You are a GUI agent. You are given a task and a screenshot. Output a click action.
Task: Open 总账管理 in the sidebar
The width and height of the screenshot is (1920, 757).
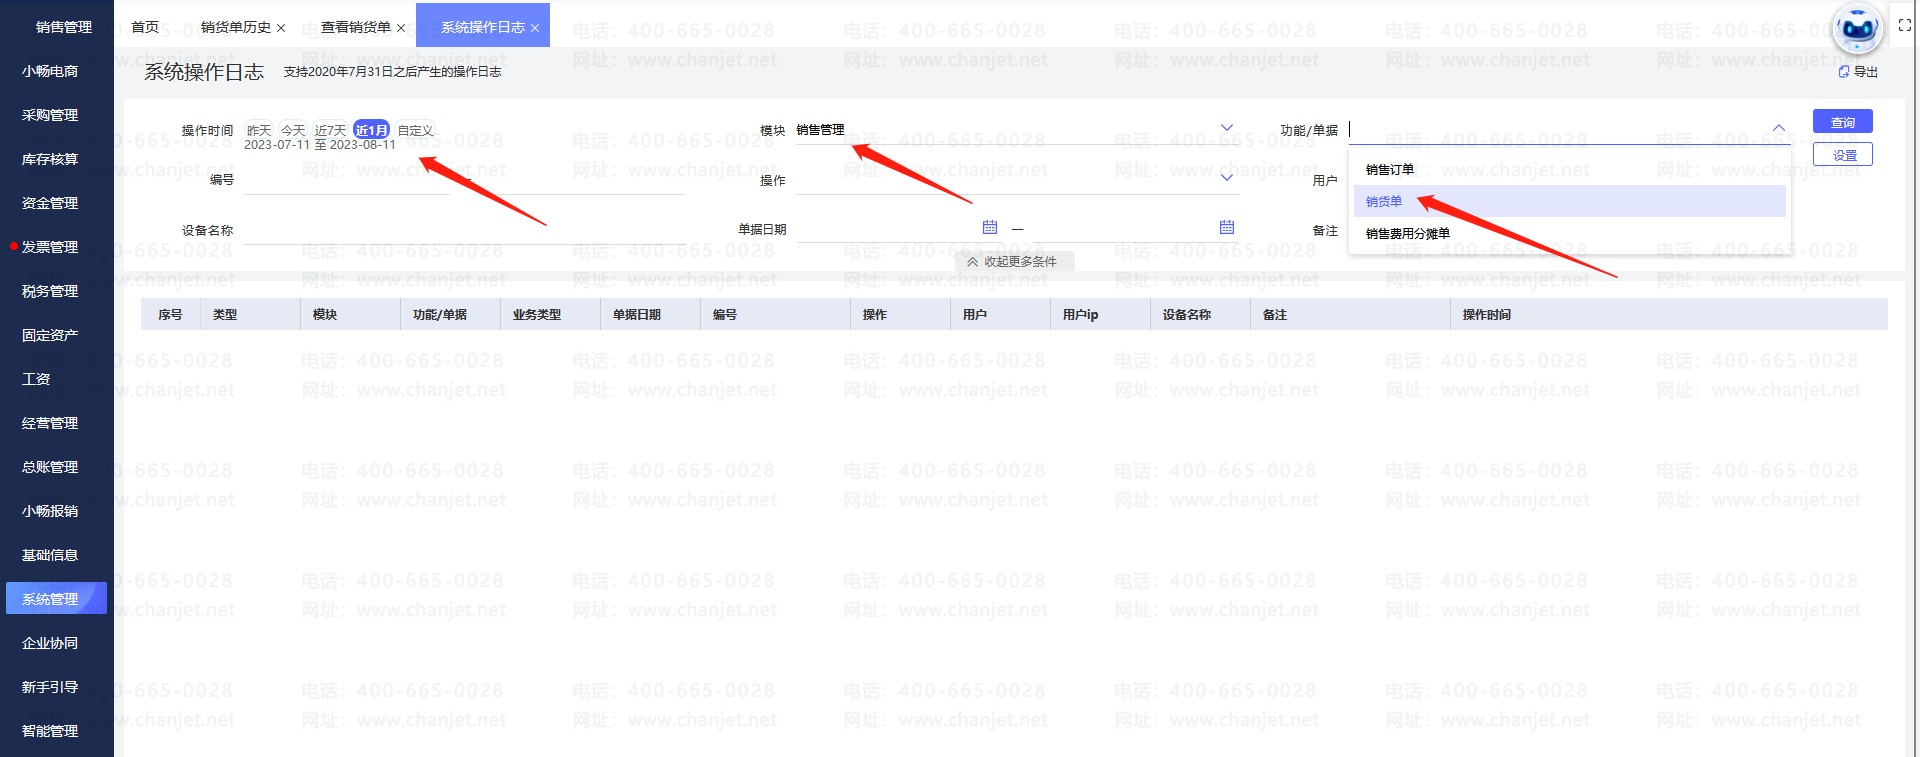point(50,467)
